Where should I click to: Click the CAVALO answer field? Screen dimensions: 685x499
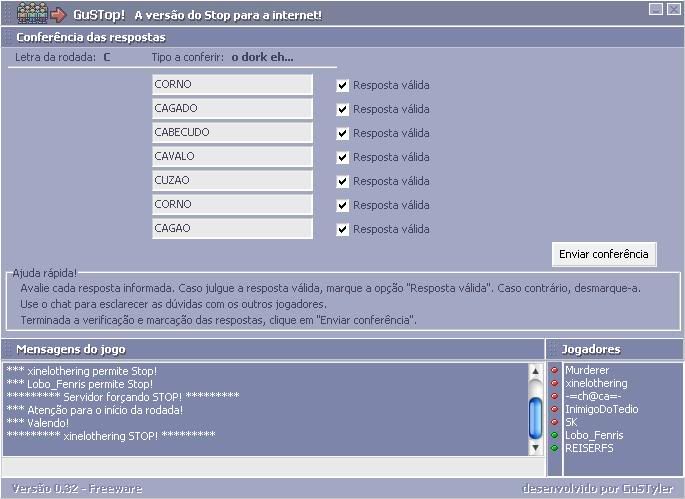pyautogui.click(x=232, y=156)
